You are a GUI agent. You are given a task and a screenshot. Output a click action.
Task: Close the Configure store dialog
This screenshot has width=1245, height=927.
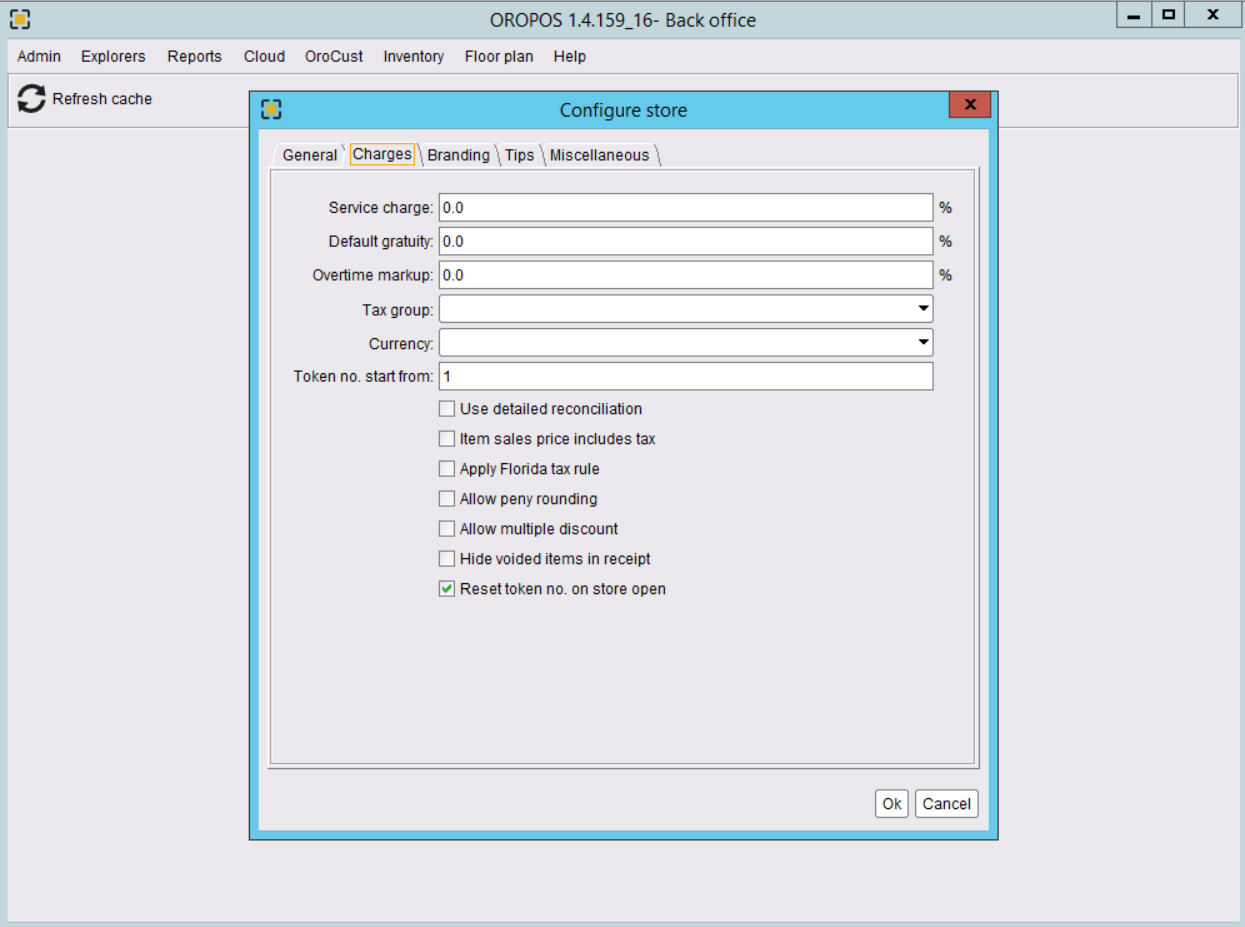coord(969,105)
